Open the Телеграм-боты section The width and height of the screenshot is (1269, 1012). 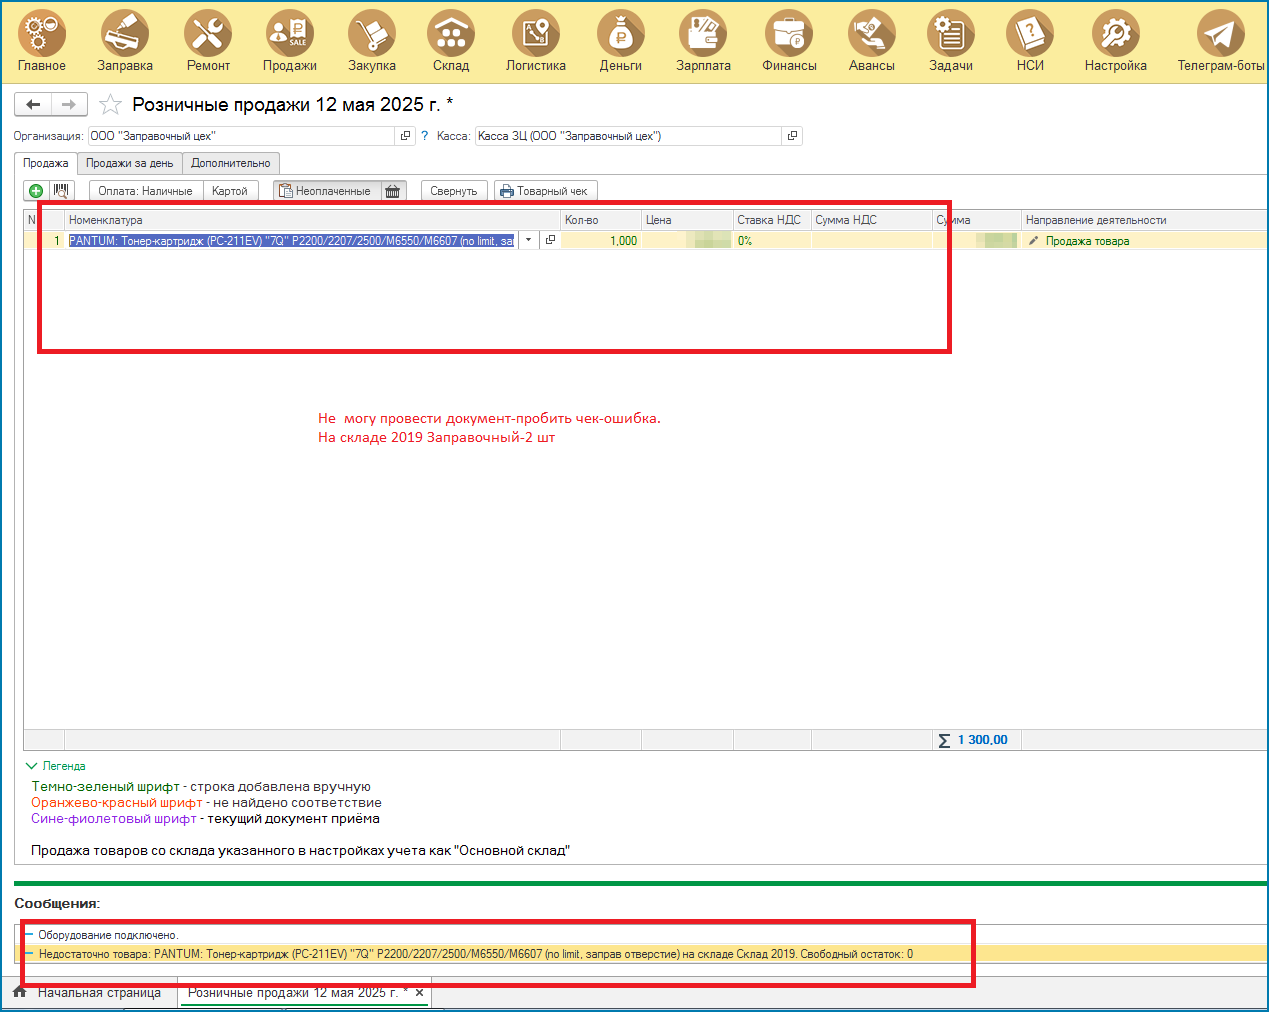[x=1220, y=42]
